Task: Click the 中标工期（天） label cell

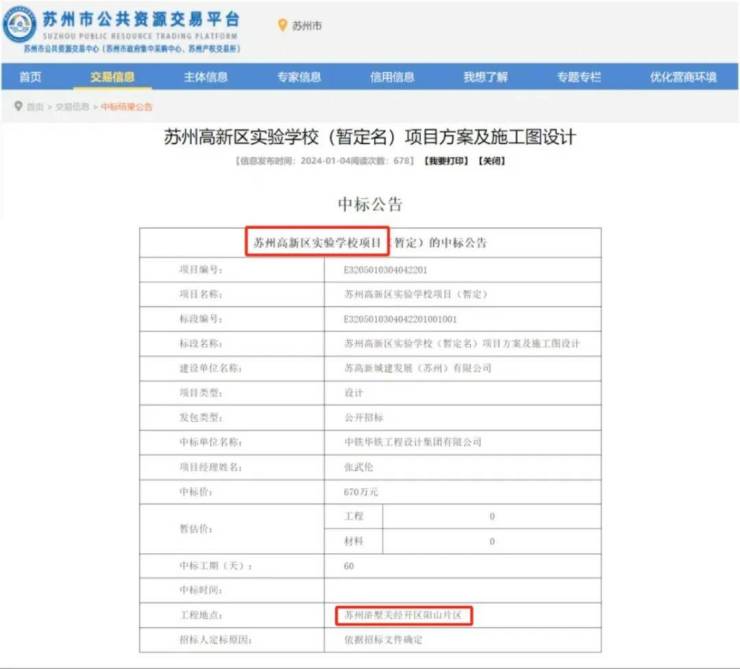Action: click(x=232, y=566)
